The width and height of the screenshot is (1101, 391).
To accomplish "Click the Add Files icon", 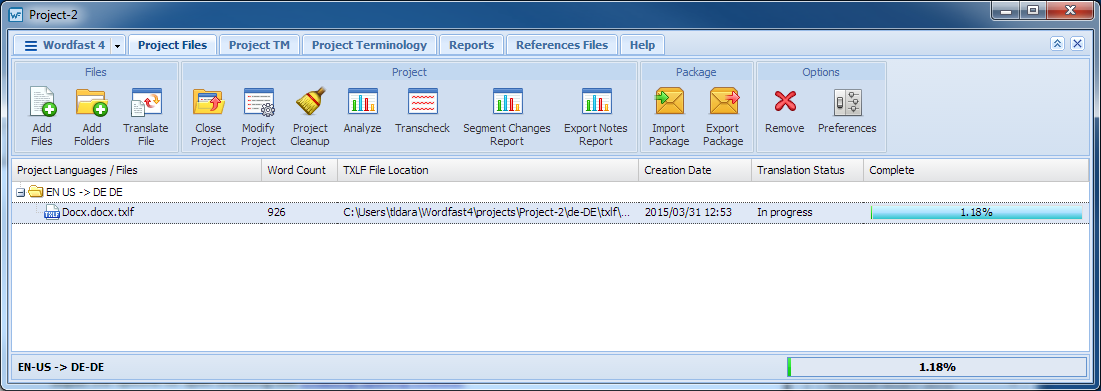I will tap(42, 102).
